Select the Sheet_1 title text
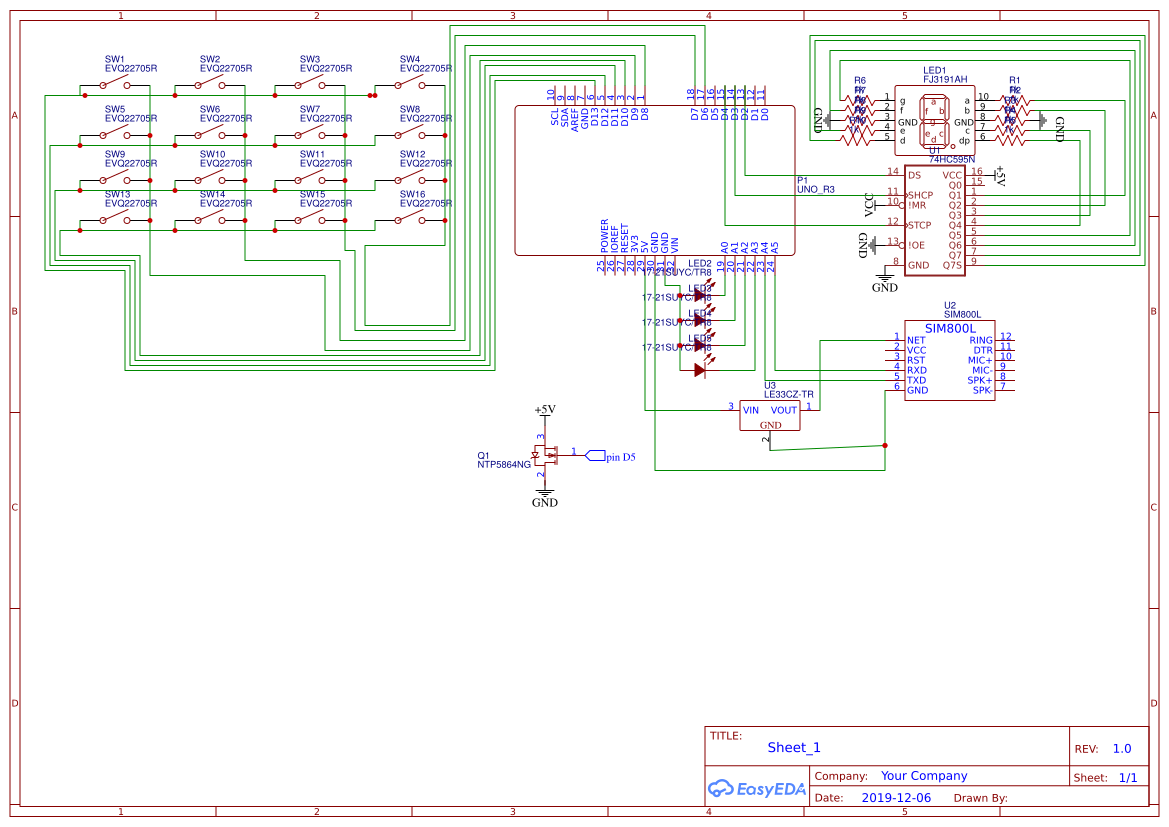The width and height of the screenshot is (1169, 827). point(792,747)
